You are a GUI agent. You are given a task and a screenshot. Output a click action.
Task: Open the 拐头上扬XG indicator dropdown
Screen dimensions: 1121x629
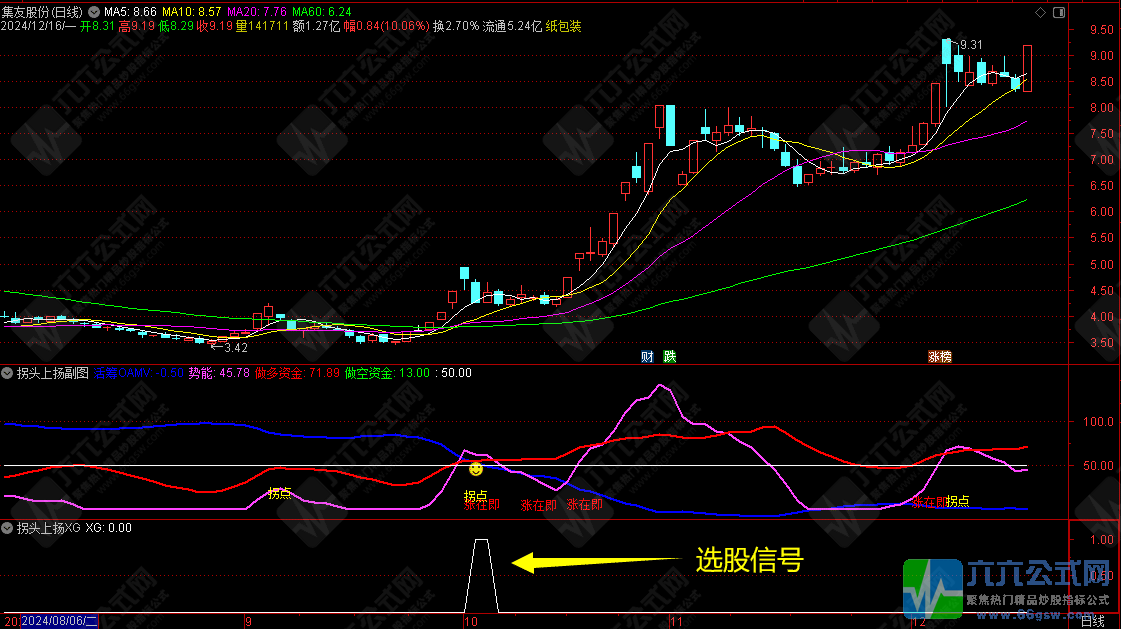pos(8,527)
